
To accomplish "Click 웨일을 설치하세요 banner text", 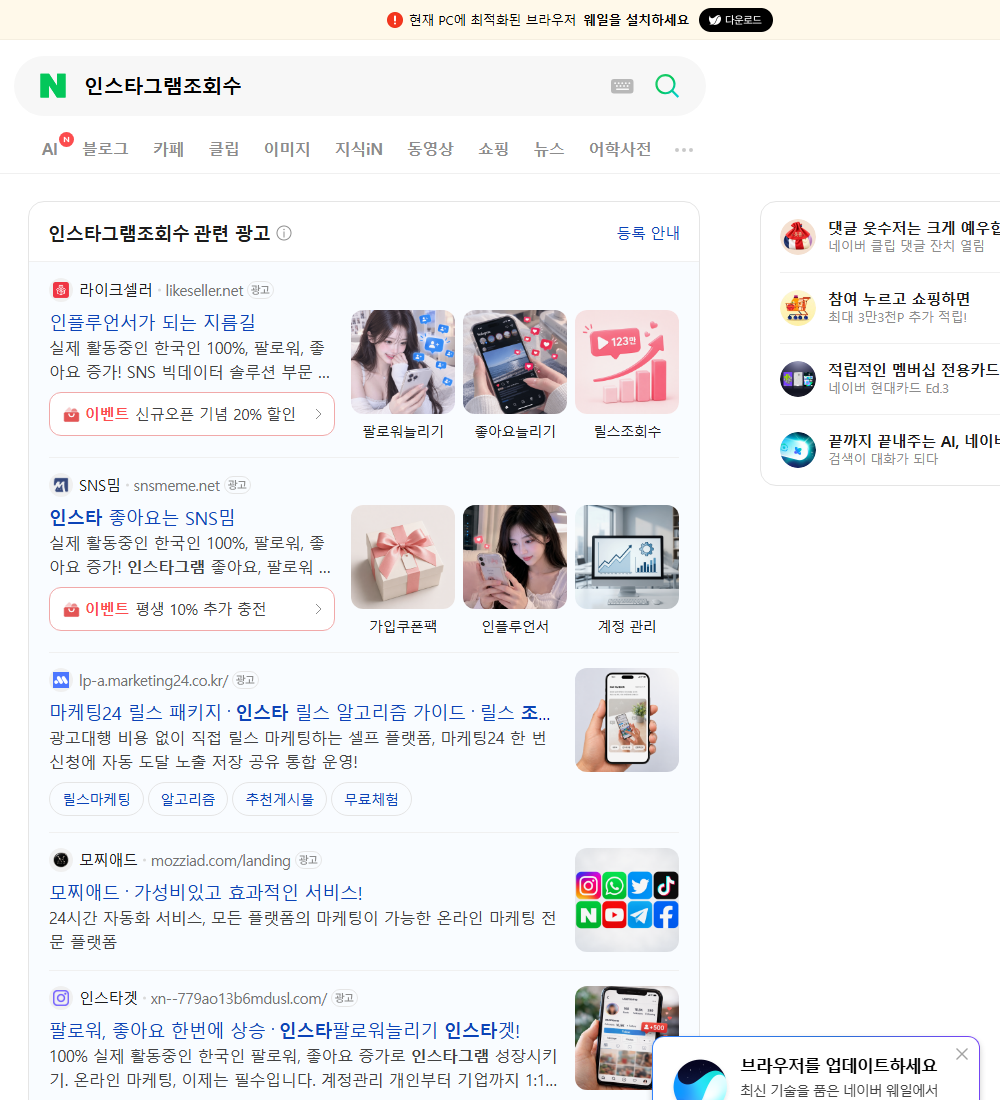I will point(636,20).
